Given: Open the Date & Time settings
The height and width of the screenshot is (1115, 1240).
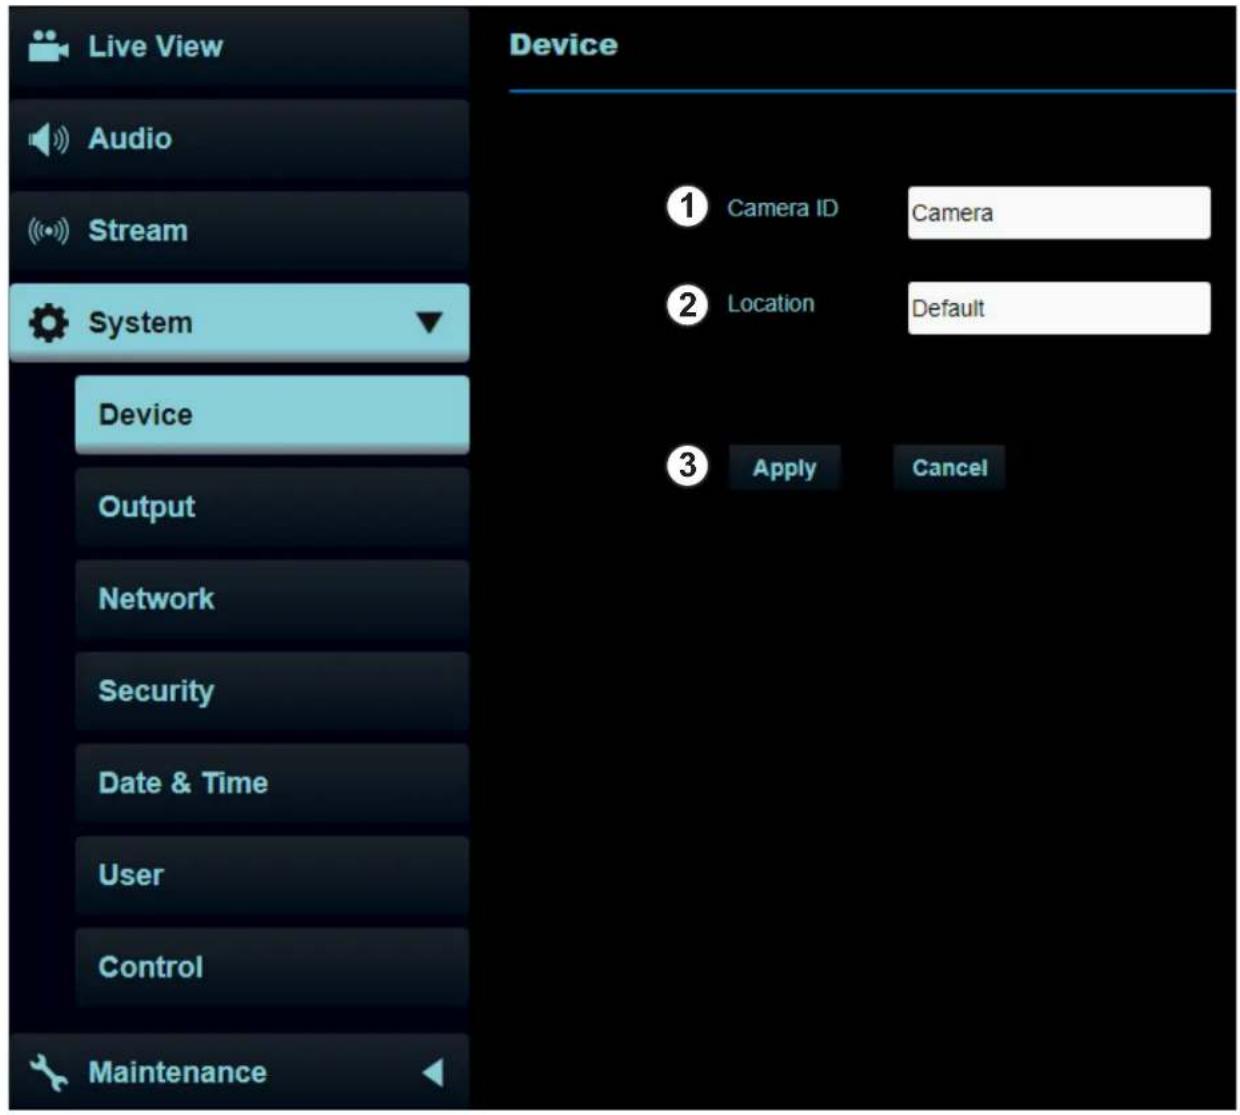Looking at the screenshot, I should (x=272, y=782).
